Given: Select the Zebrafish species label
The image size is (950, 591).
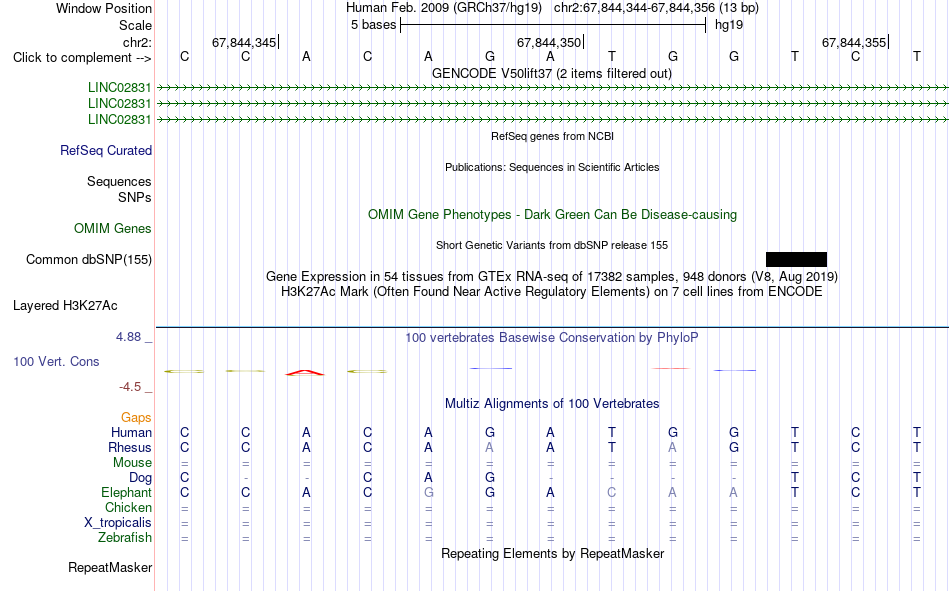Looking at the screenshot, I should (x=125, y=538).
